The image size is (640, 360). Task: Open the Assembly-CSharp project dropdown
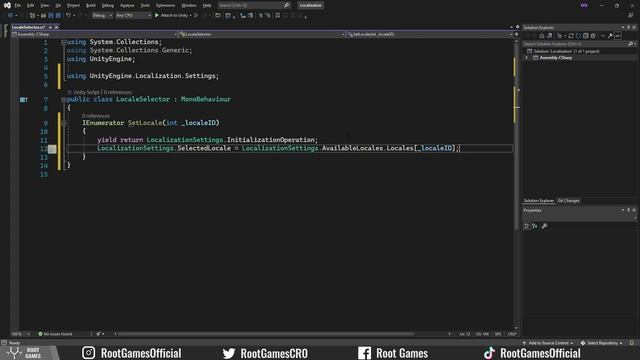point(94,34)
